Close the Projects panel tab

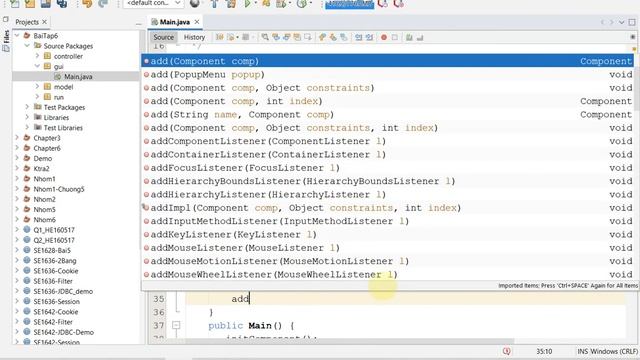44,22
